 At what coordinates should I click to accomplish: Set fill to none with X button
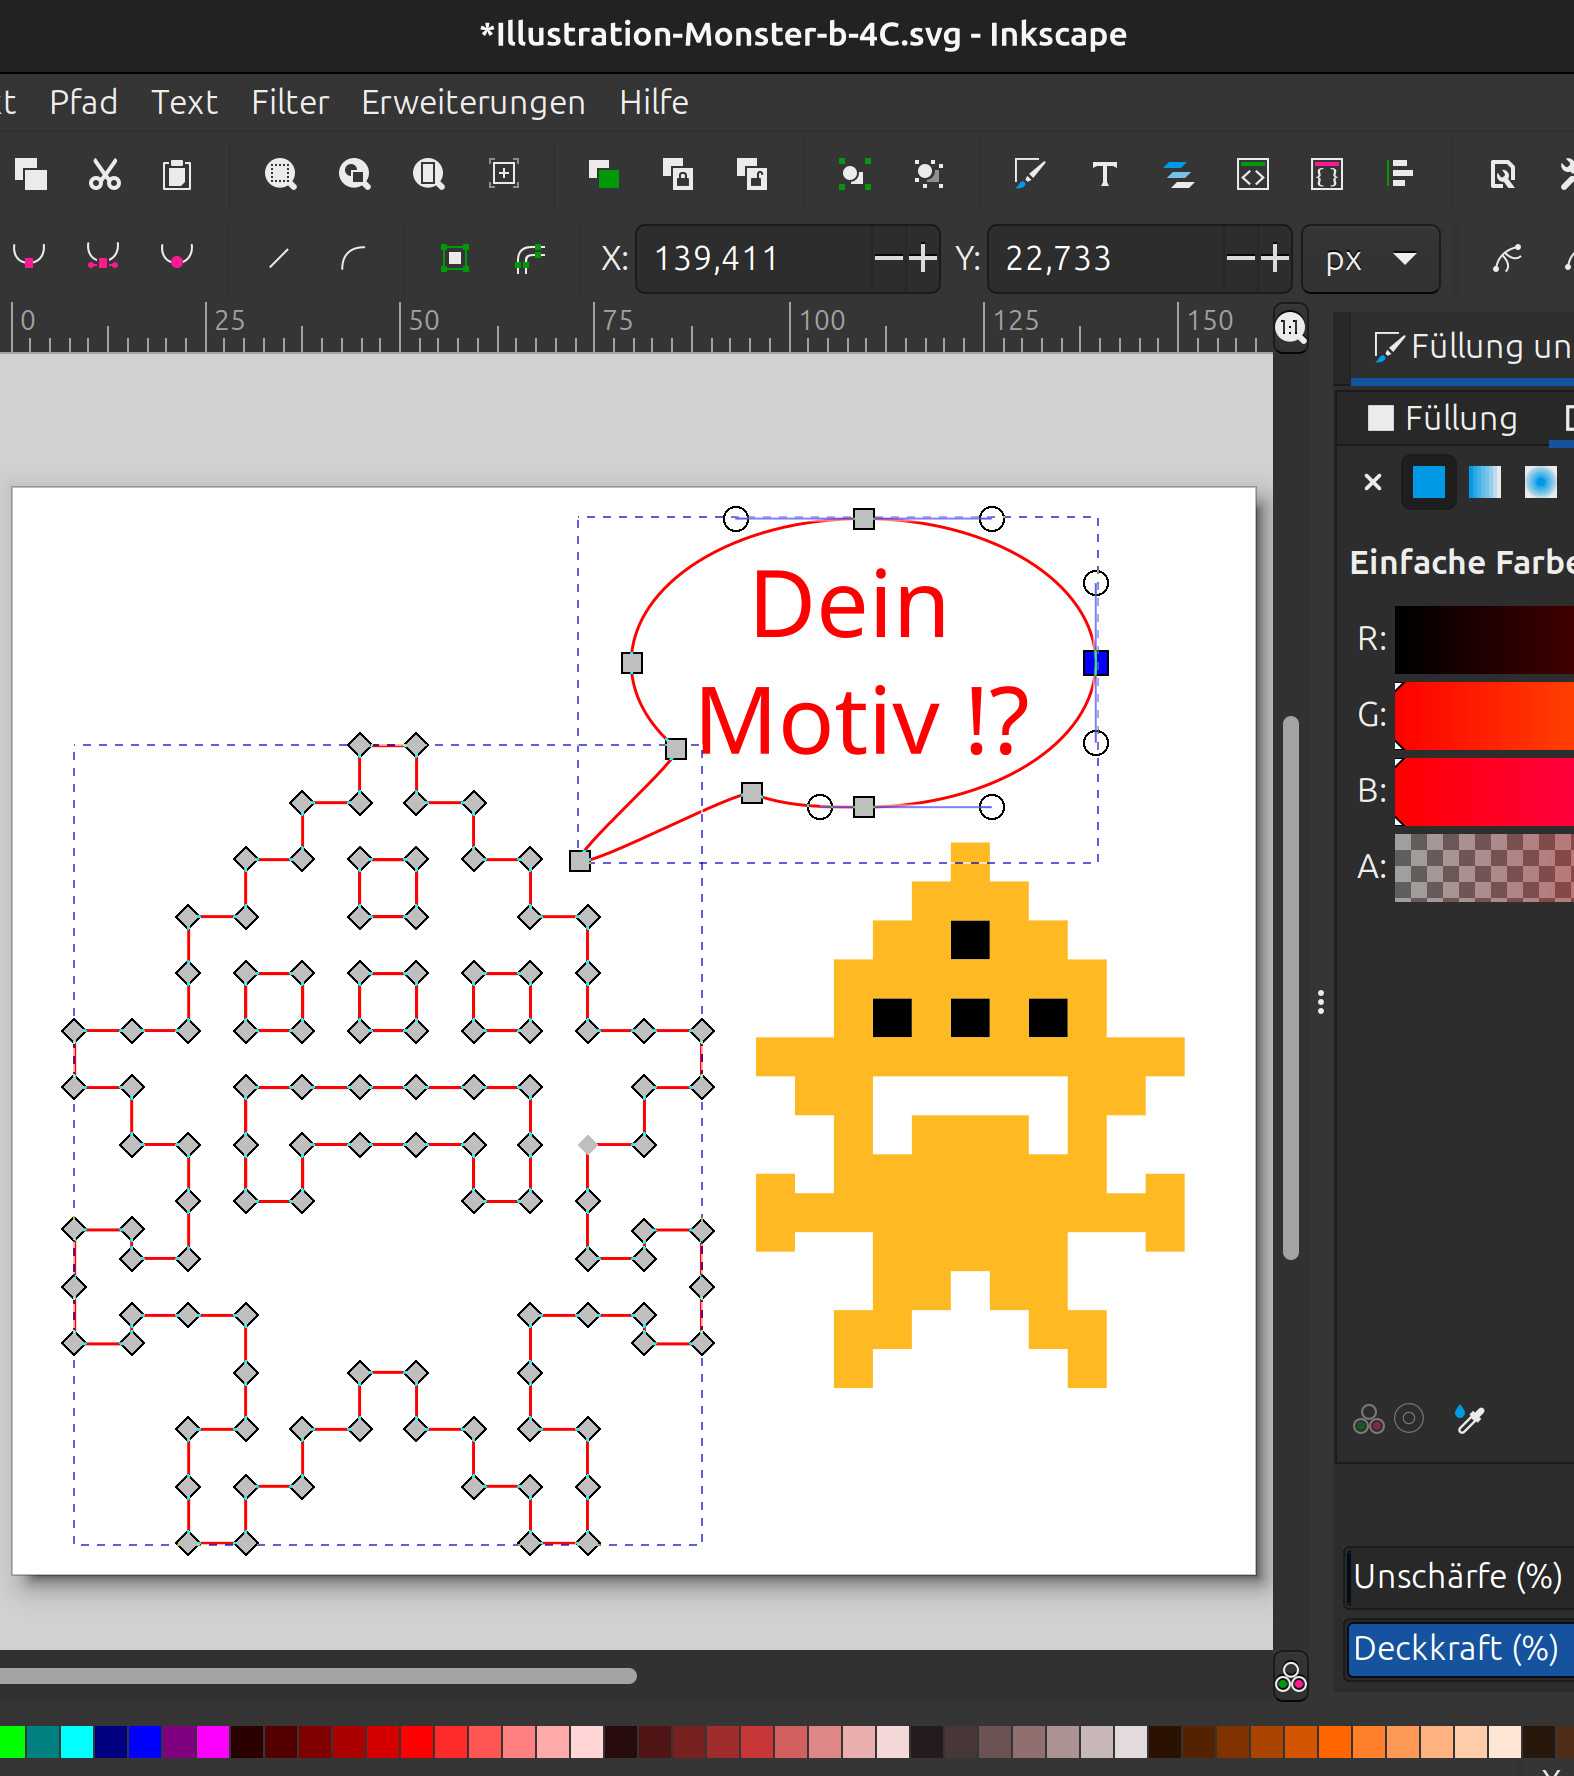pos(1372,483)
